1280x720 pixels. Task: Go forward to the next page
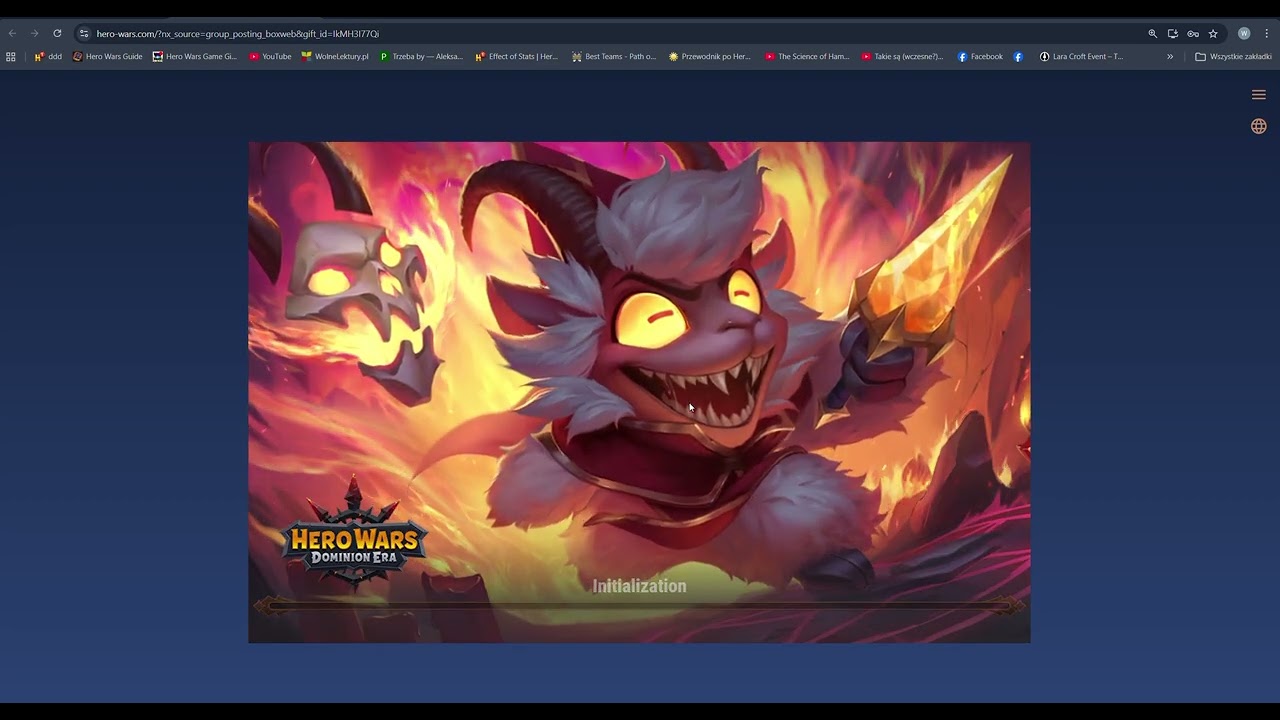[34, 33]
